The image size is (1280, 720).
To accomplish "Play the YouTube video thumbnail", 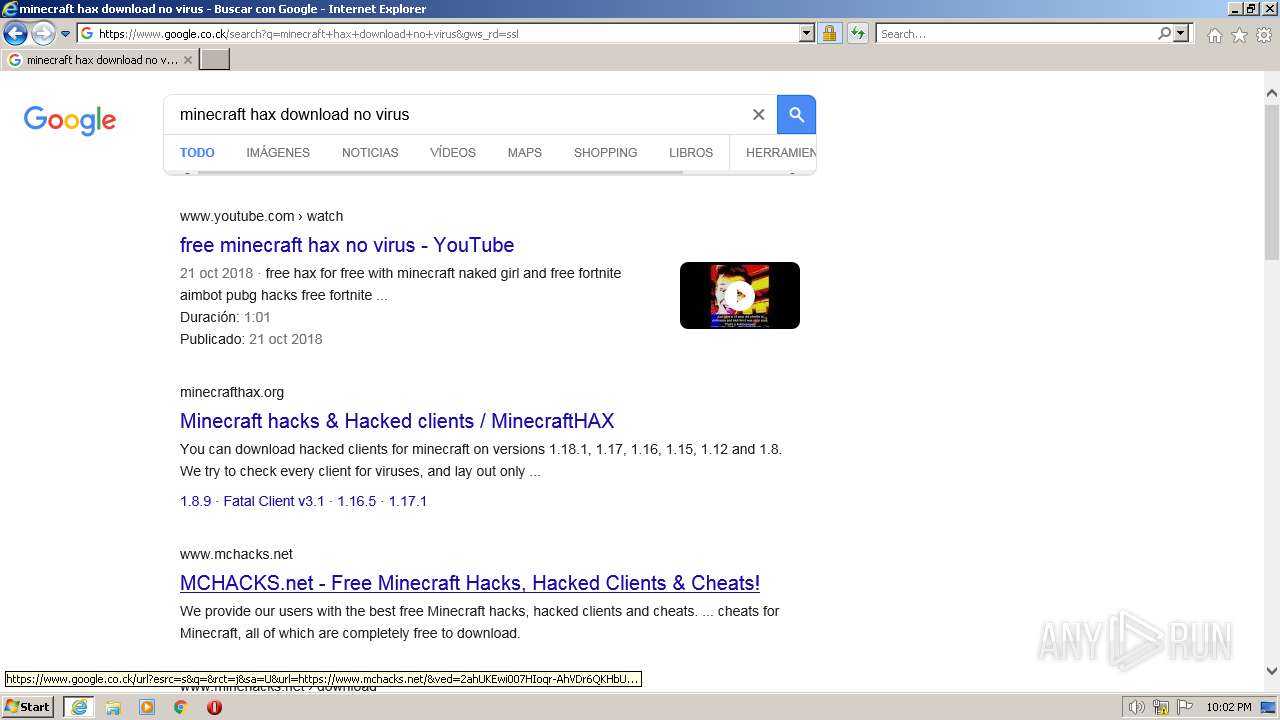I will (x=740, y=295).
